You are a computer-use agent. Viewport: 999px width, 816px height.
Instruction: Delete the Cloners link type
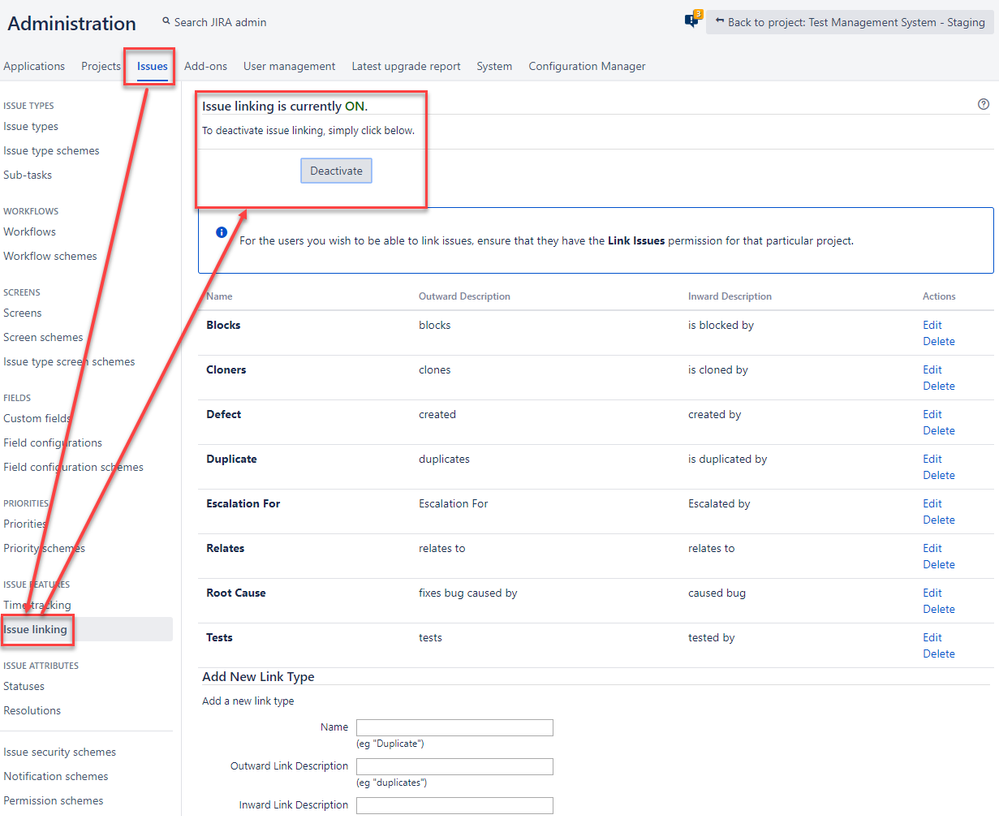coord(938,386)
